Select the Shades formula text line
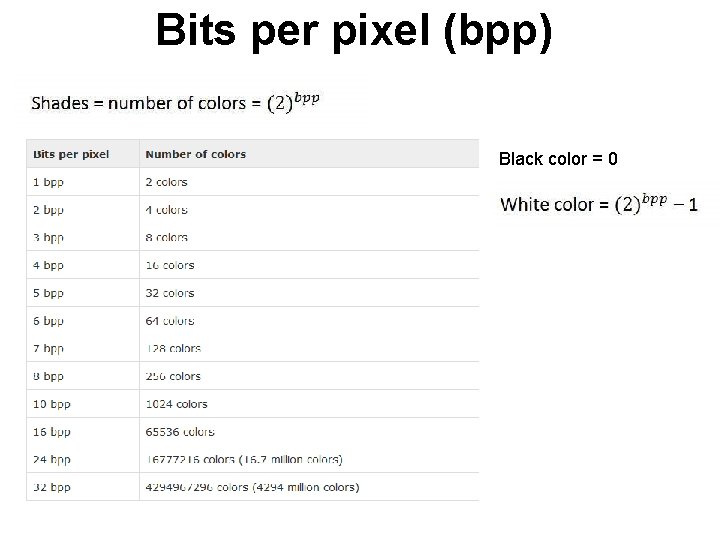Image resolution: width=720 pixels, height=540 pixels. coord(176,102)
